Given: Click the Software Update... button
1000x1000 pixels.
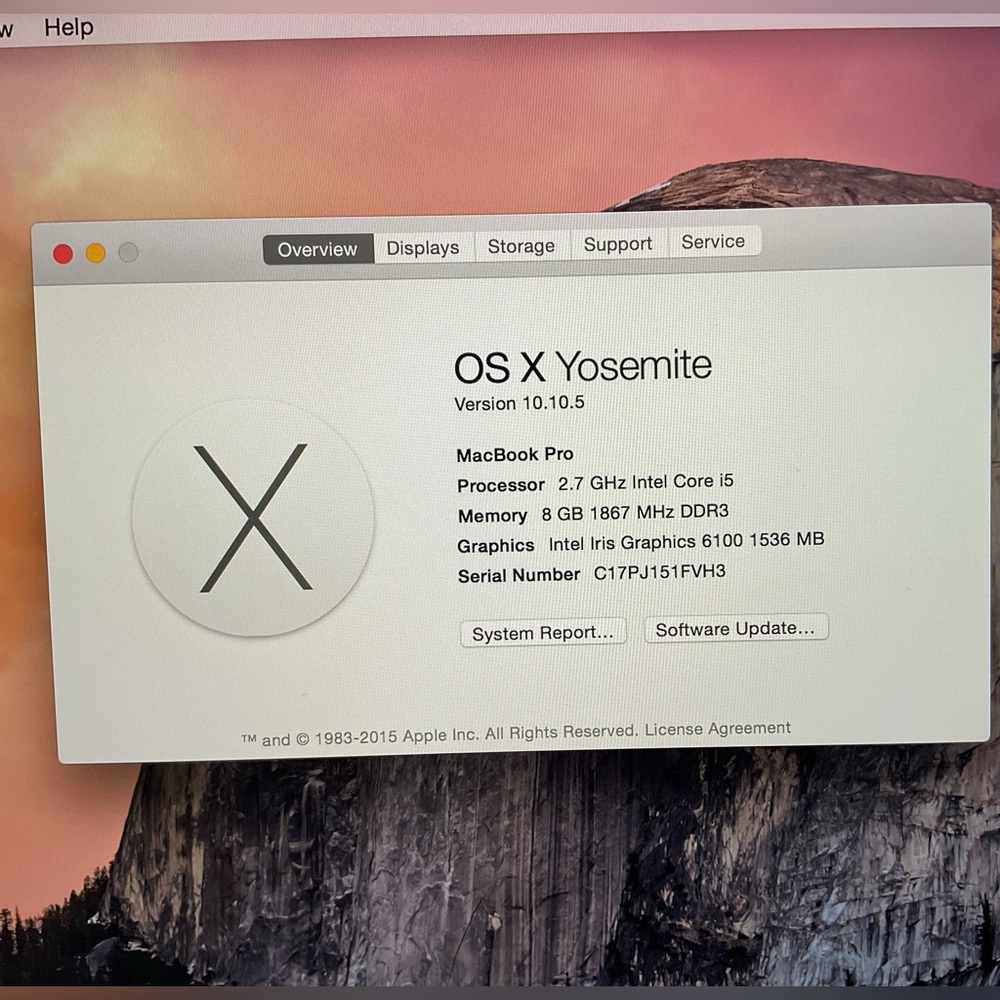Looking at the screenshot, I should 735,629.
